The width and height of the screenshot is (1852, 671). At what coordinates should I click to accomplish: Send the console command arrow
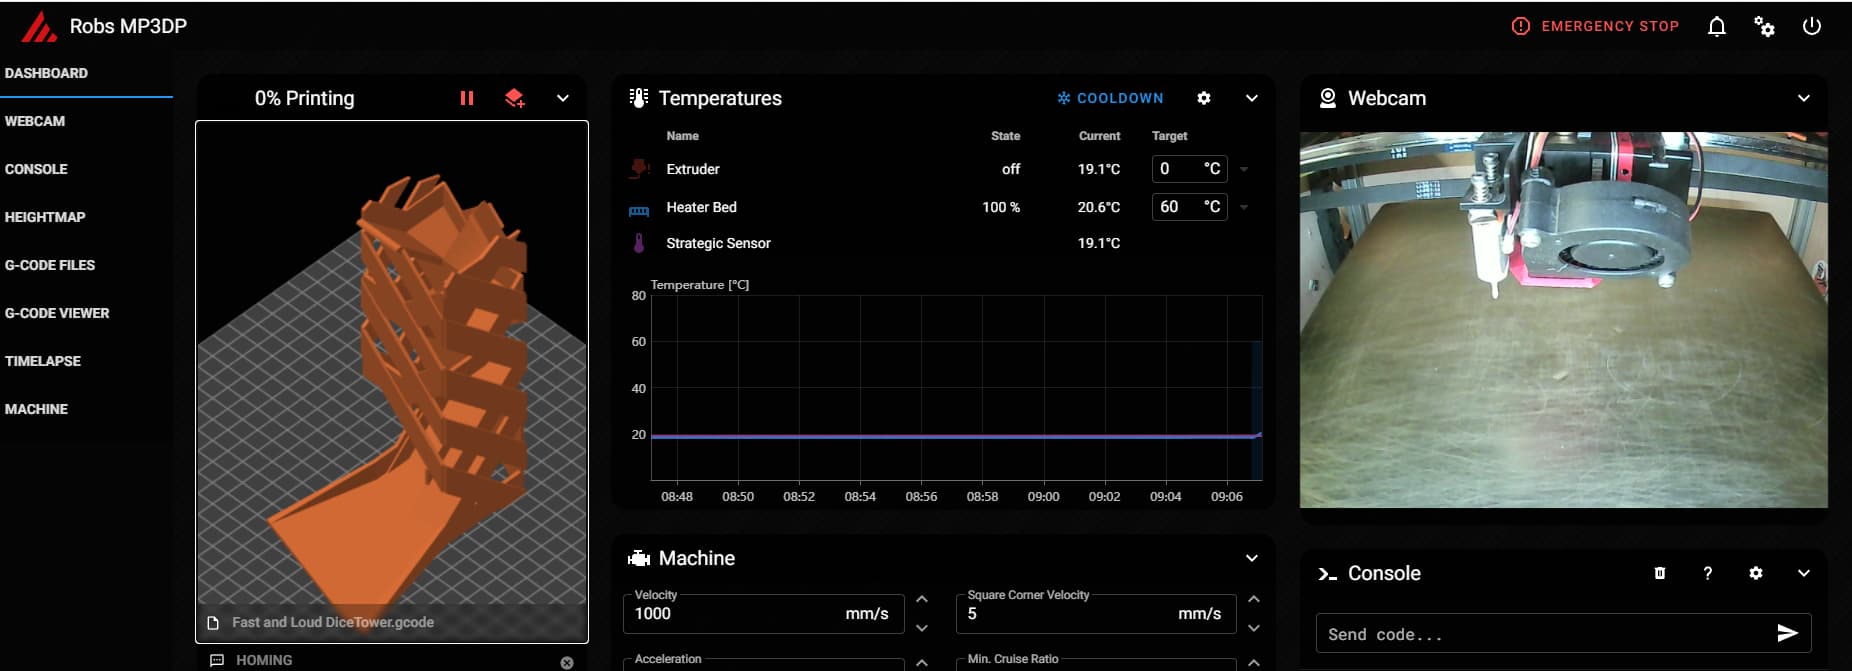tap(1787, 633)
